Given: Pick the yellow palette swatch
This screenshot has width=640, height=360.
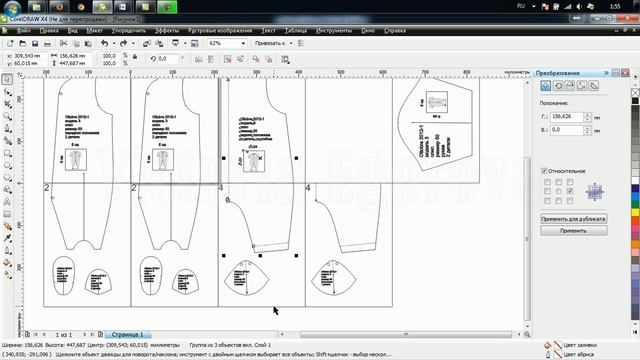Looking at the screenshot, I should coord(636,212).
